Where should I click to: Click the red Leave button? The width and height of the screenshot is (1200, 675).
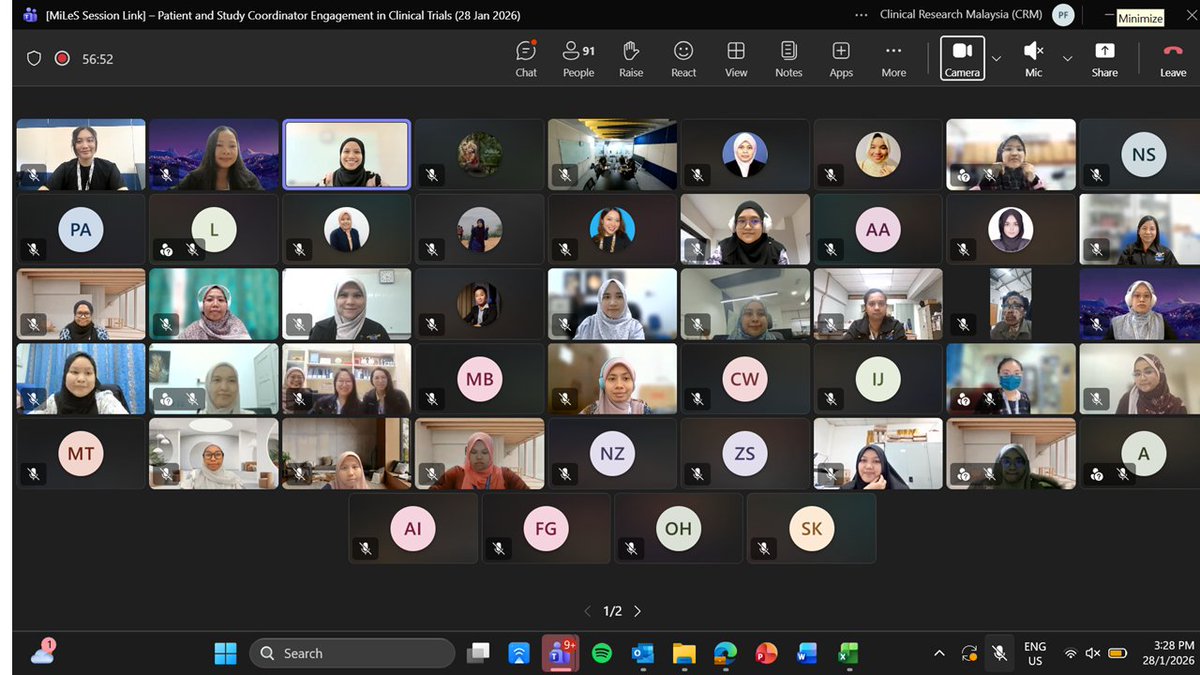tap(1171, 58)
